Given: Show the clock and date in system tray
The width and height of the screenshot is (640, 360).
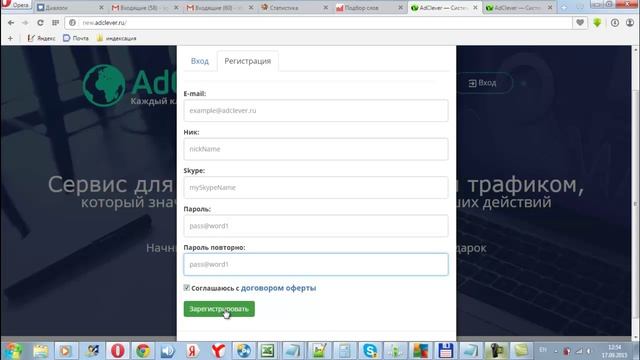Looking at the screenshot, I should coord(614,351).
